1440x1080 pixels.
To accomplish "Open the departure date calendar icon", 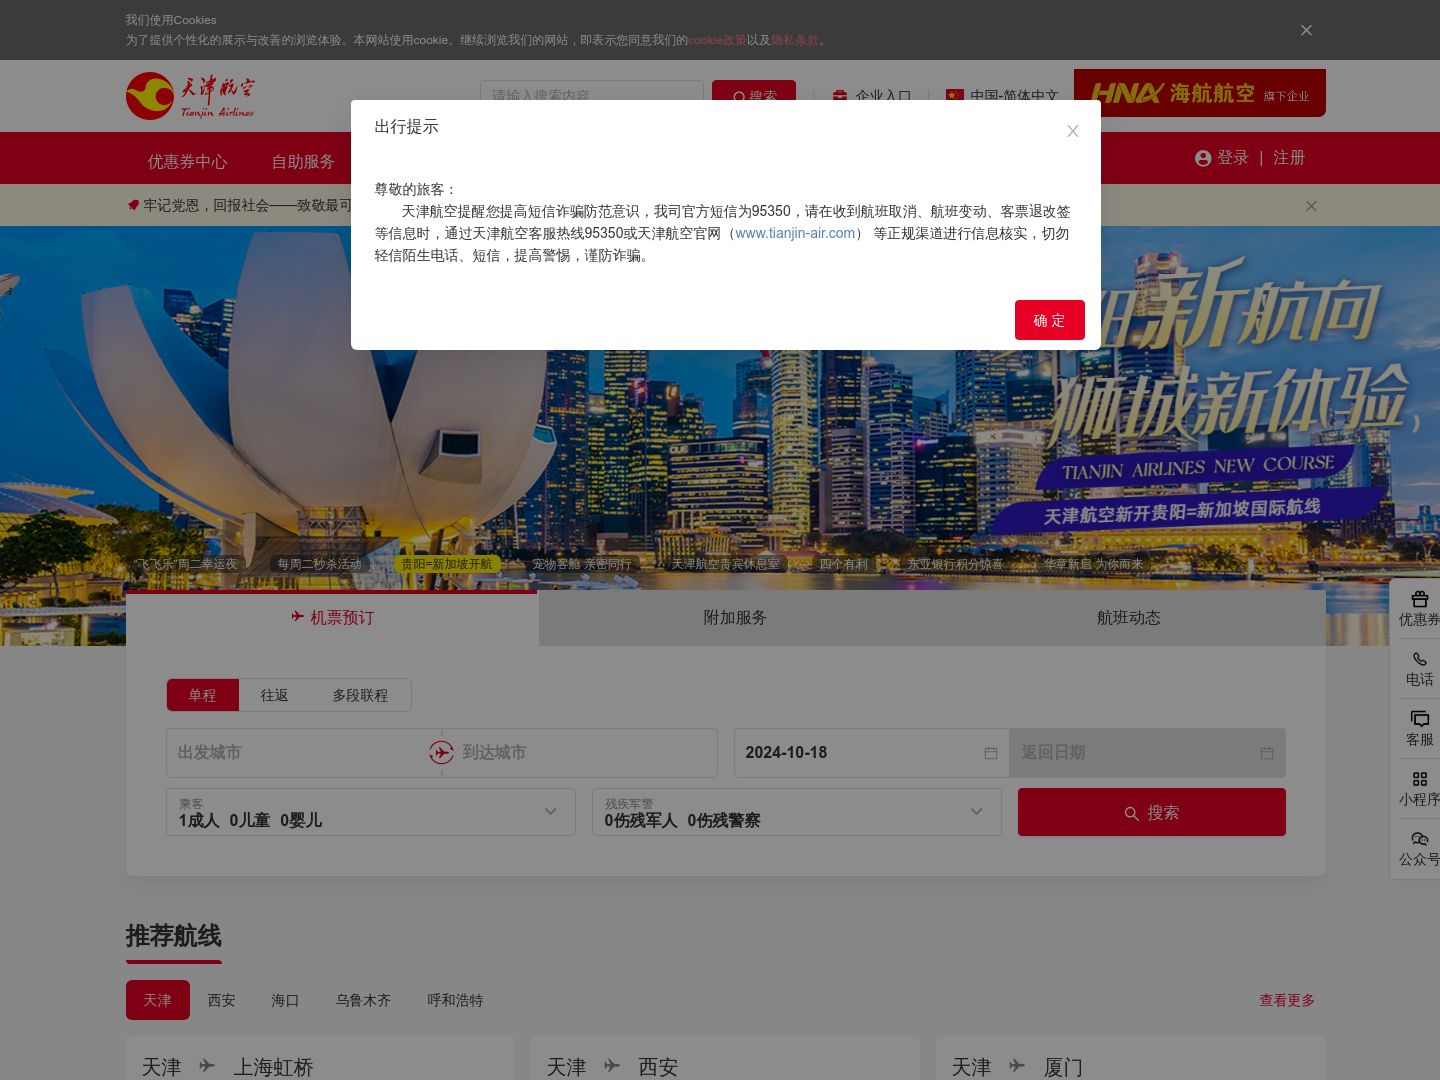I will (990, 753).
